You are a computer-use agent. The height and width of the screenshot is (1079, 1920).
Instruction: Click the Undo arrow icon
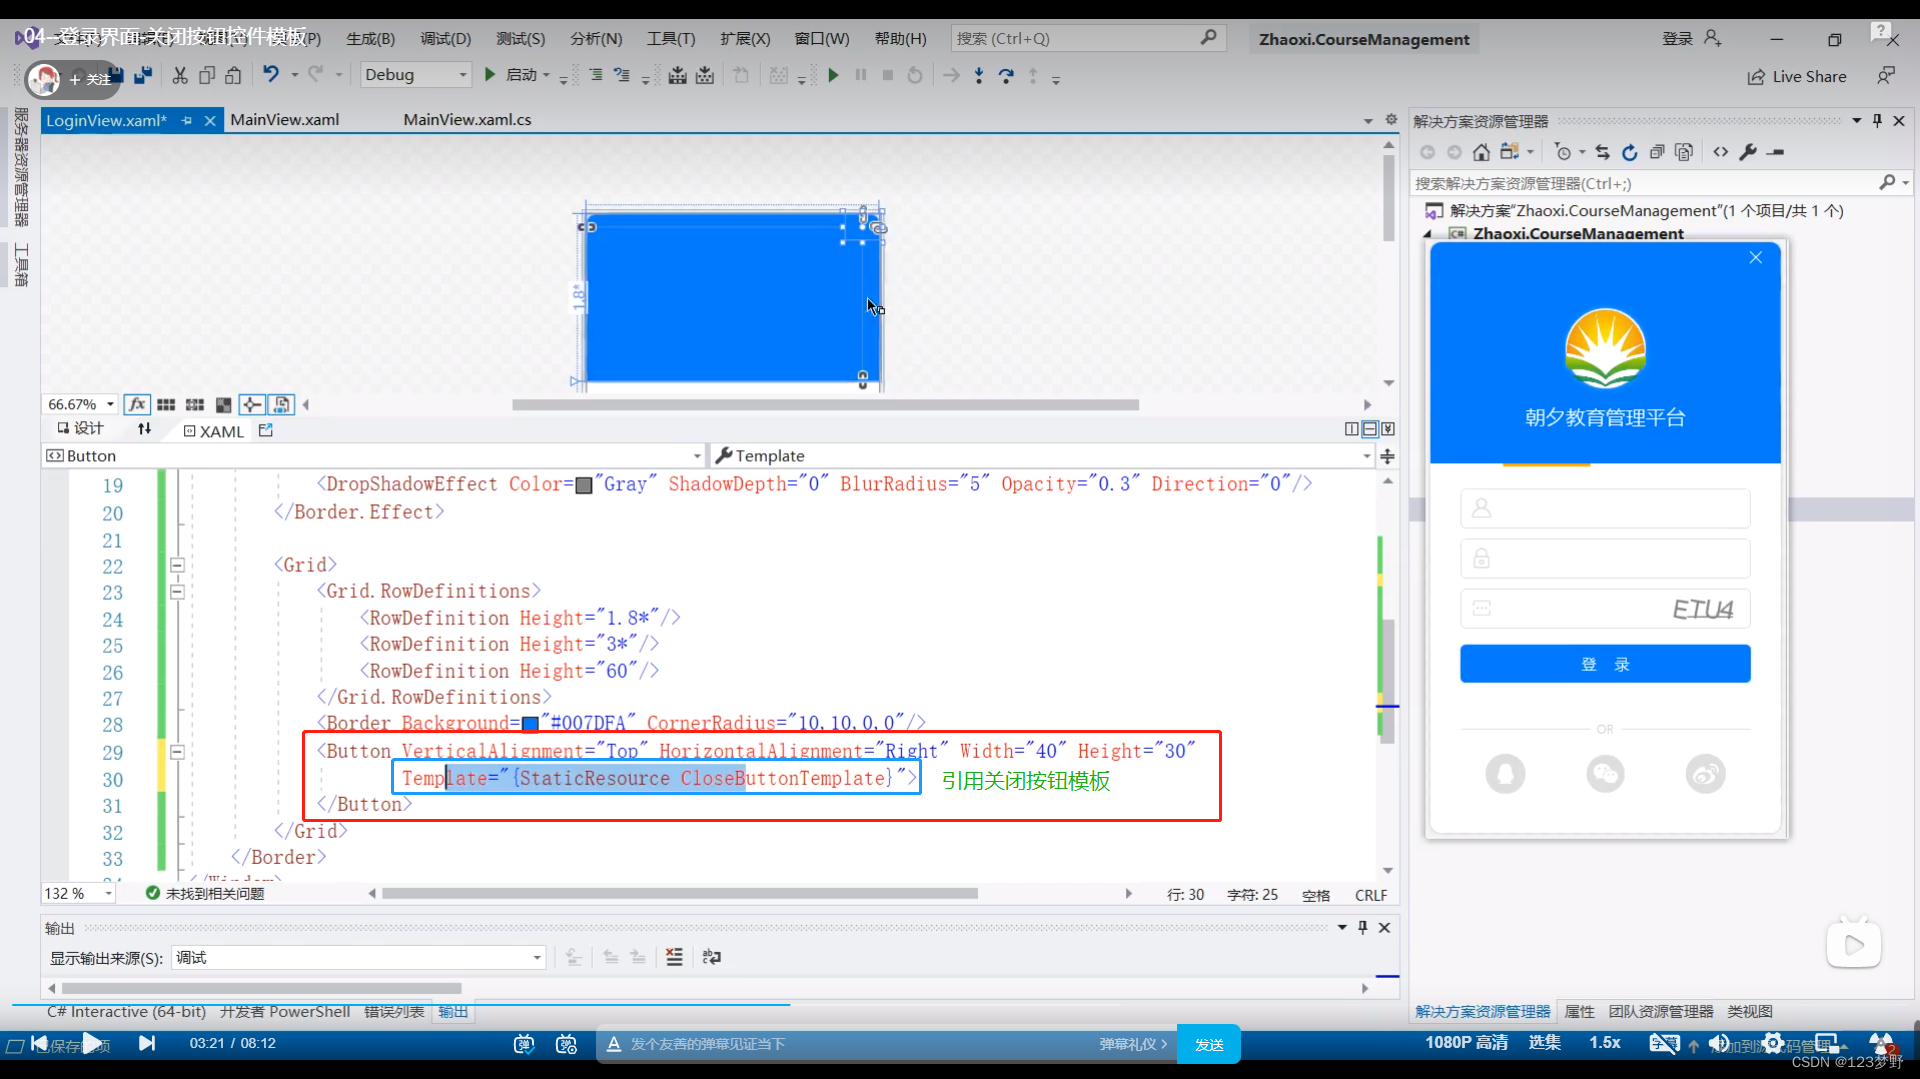(x=271, y=74)
